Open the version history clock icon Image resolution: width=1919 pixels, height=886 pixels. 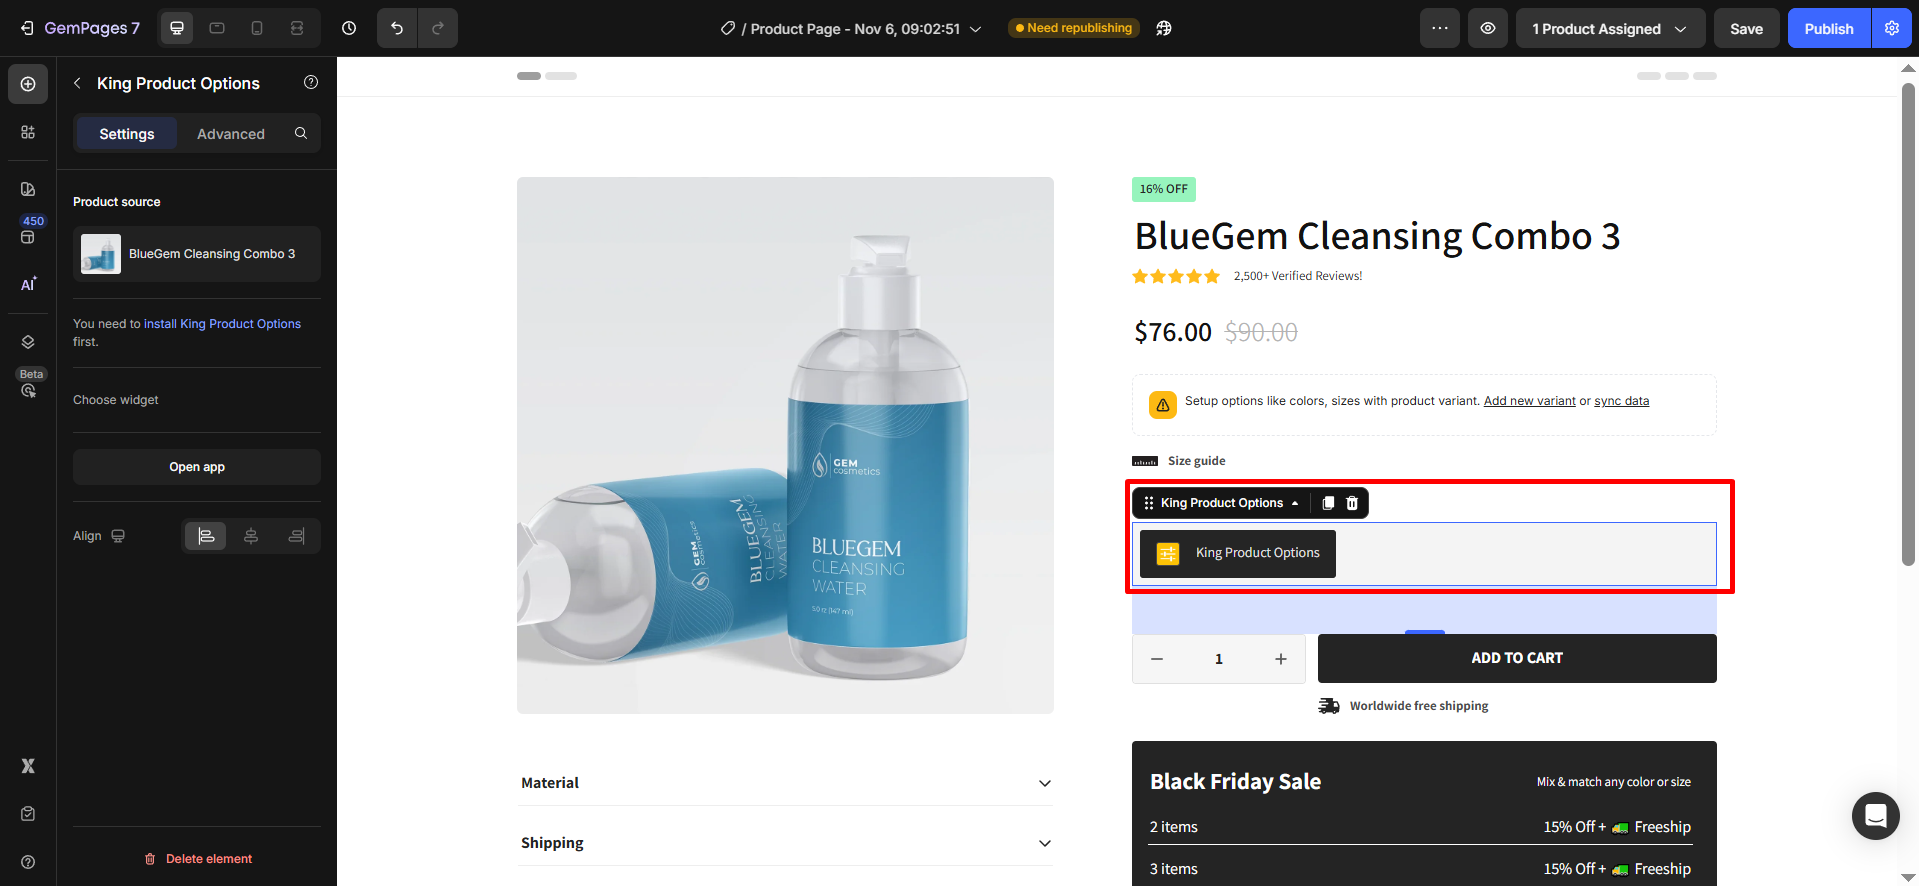(x=349, y=28)
